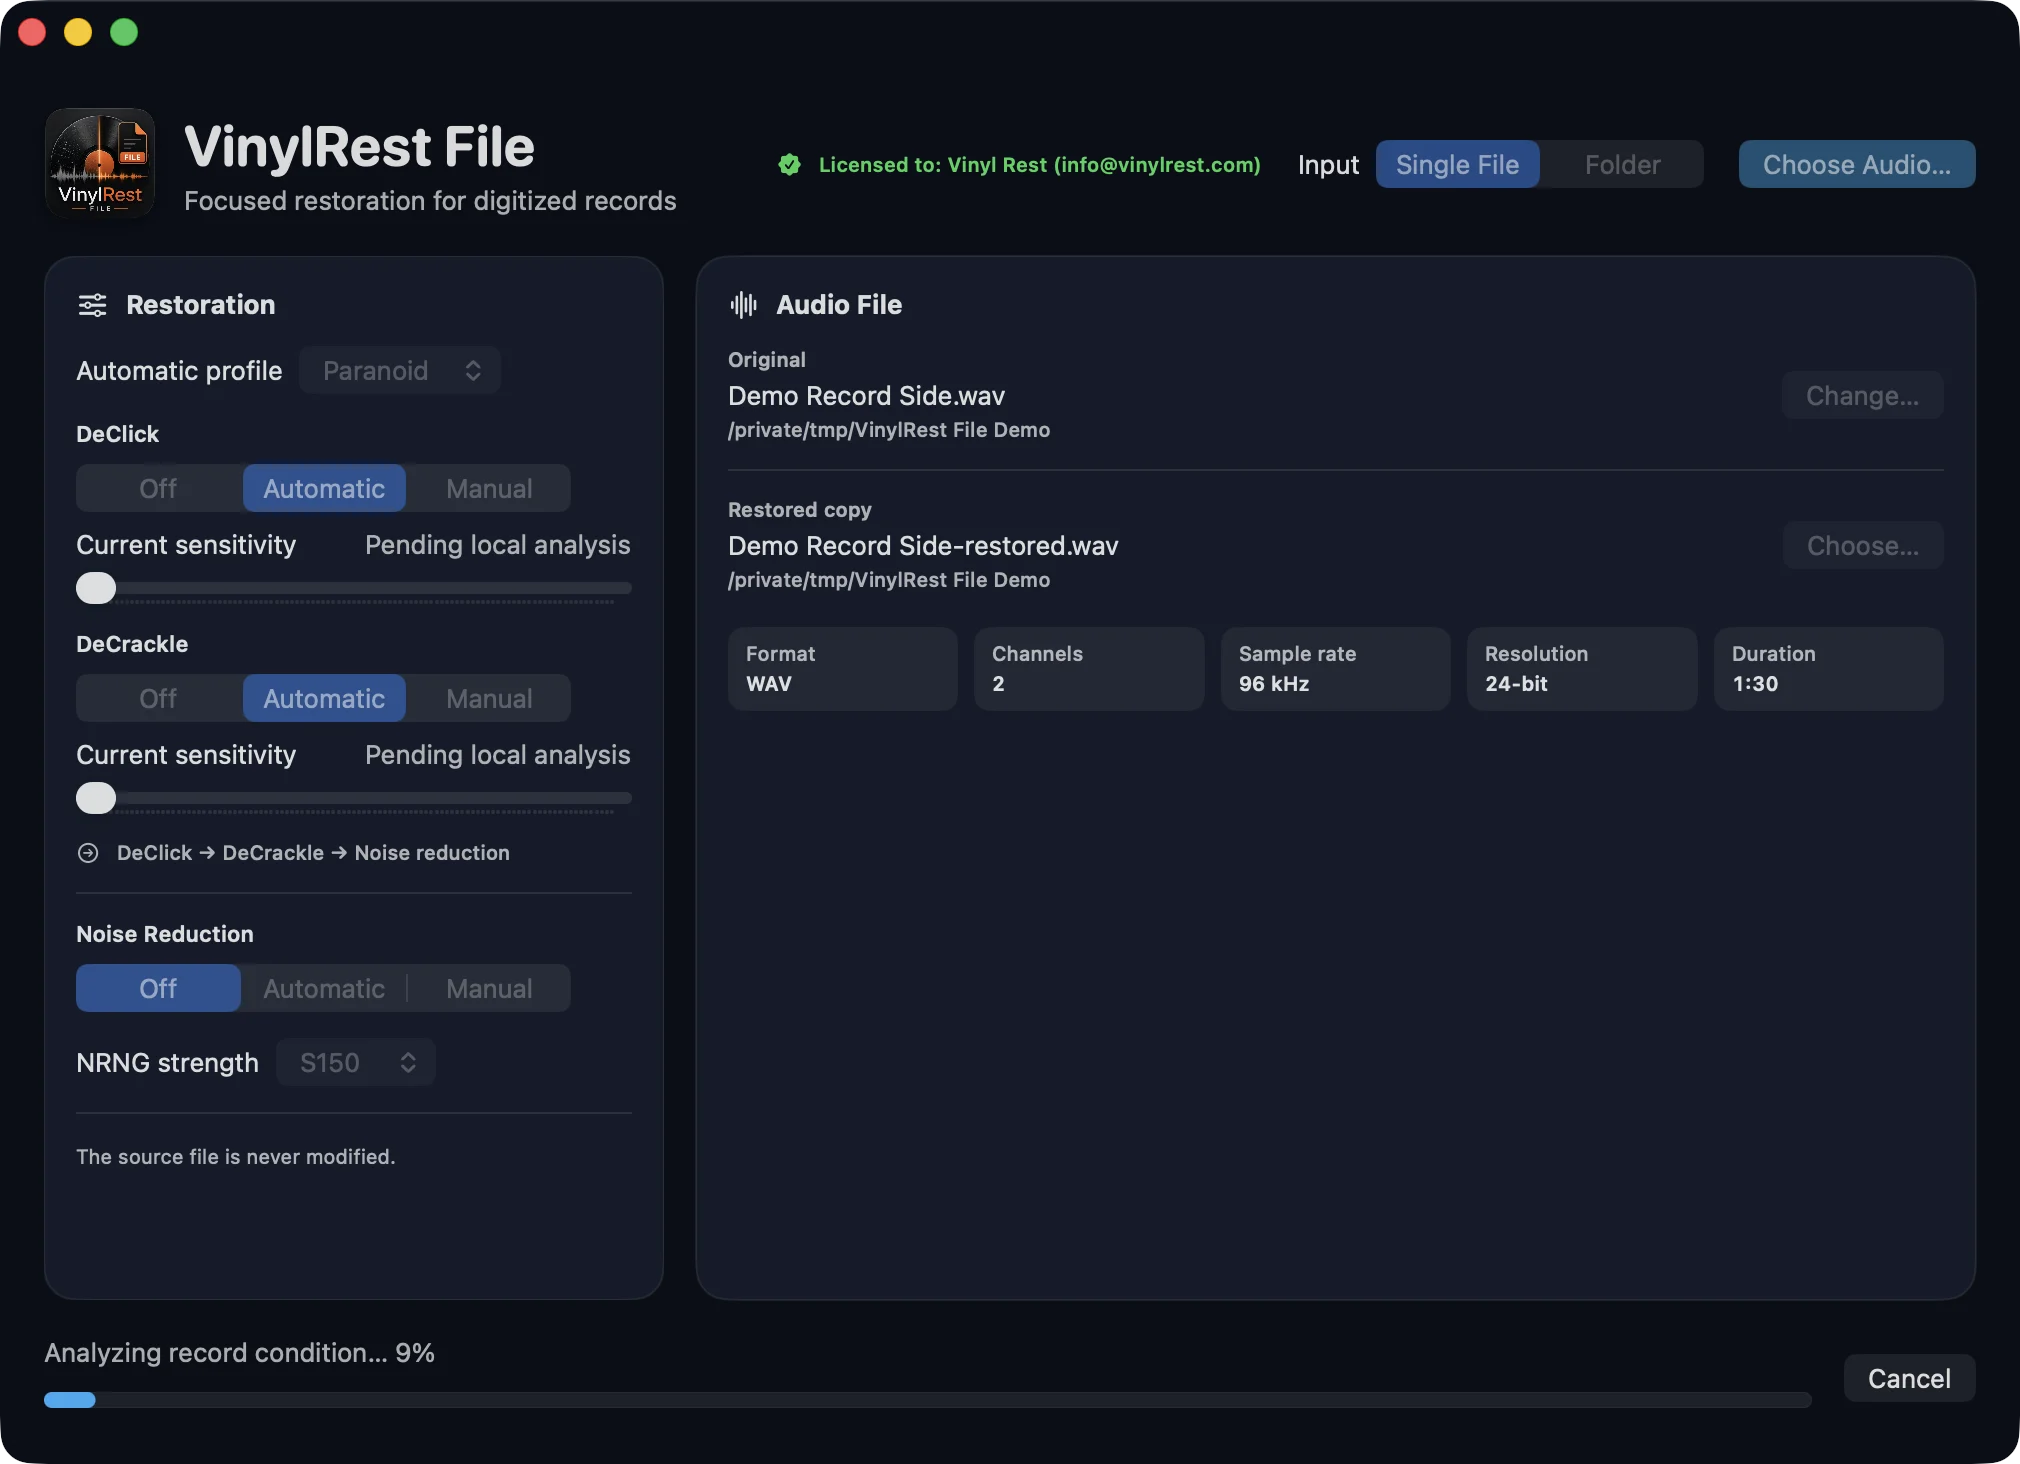The height and width of the screenshot is (1464, 2020).
Task: Click the DeCrackle sensitivity slider knob
Action: click(96, 798)
